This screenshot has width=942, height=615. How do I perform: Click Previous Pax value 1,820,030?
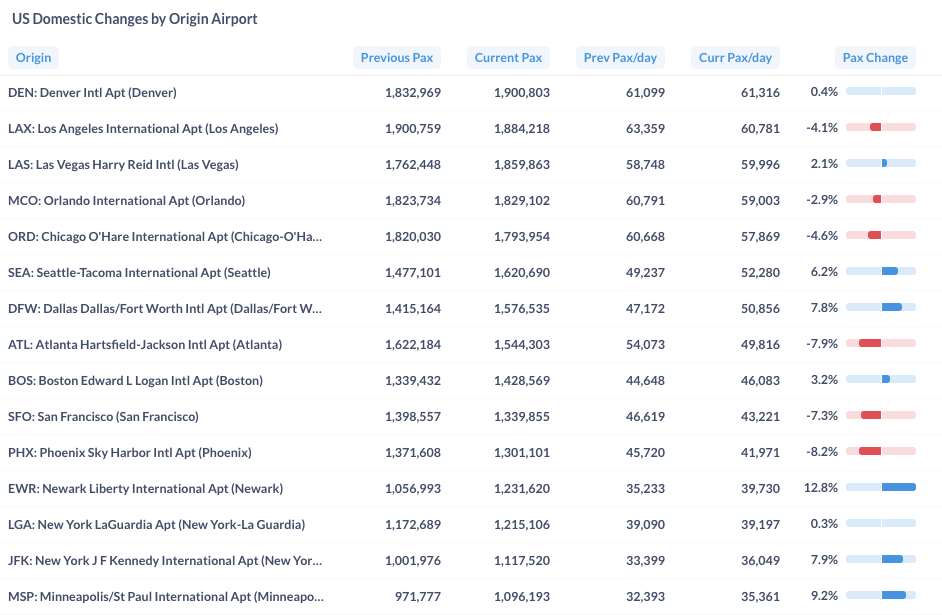(x=413, y=237)
